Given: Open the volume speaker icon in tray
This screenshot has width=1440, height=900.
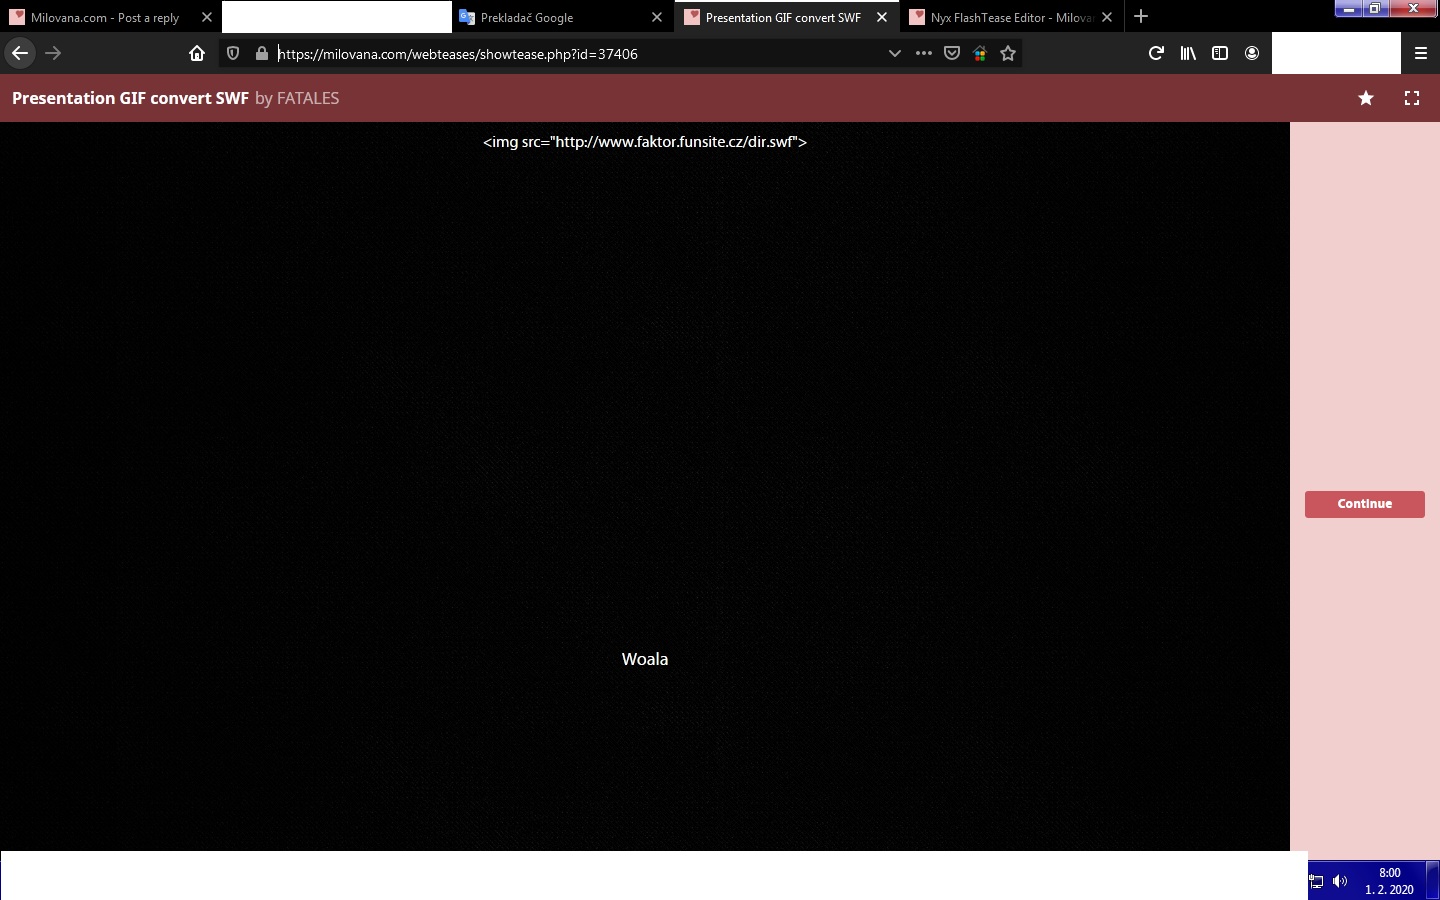Looking at the screenshot, I should pyautogui.click(x=1340, y=881).
